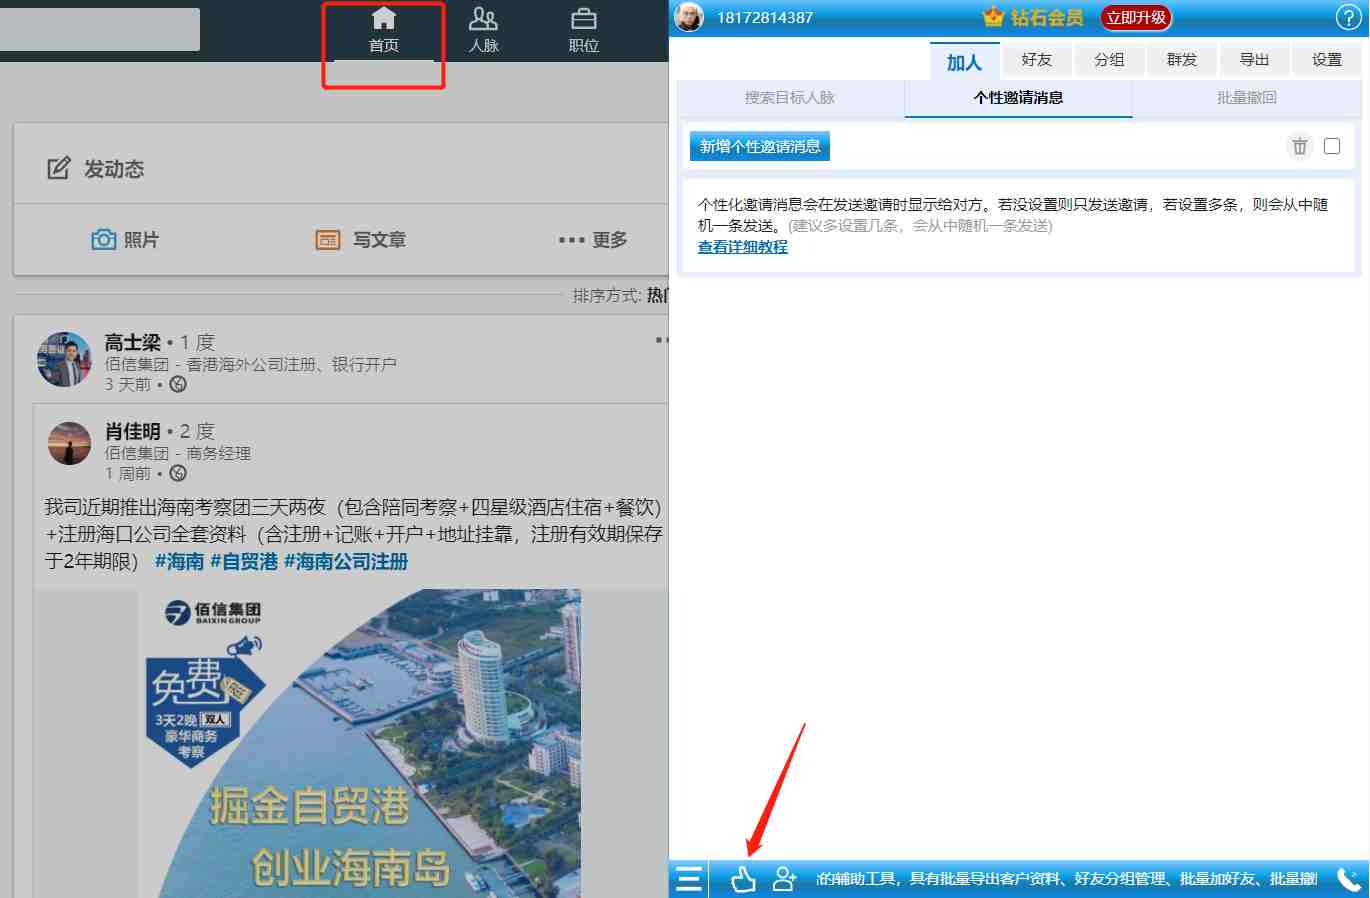Click the add-person icon in the bottom bar
The image size is (1370, 898).
coord(785,879)
